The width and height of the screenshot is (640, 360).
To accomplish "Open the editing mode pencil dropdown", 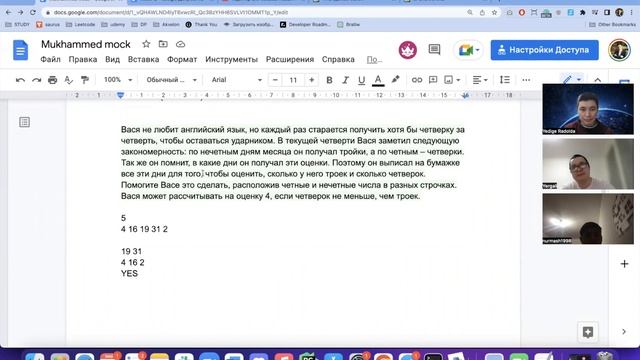I will [x=571, y=80].
